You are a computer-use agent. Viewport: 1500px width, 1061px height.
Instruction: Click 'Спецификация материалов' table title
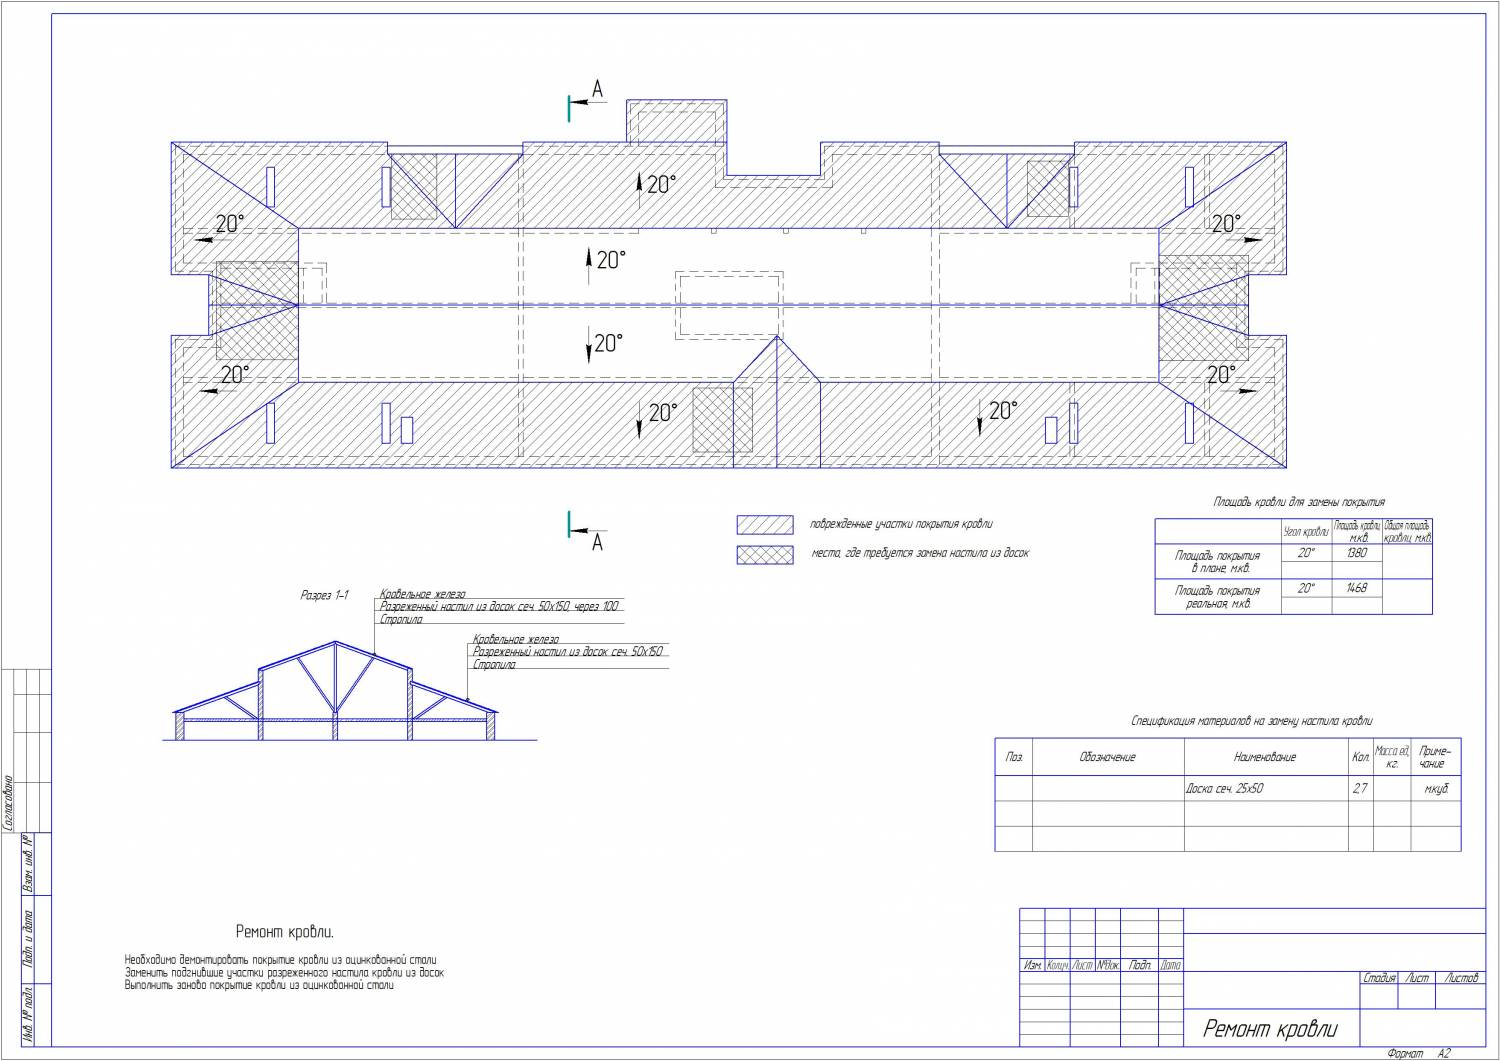click(1251, 721)
